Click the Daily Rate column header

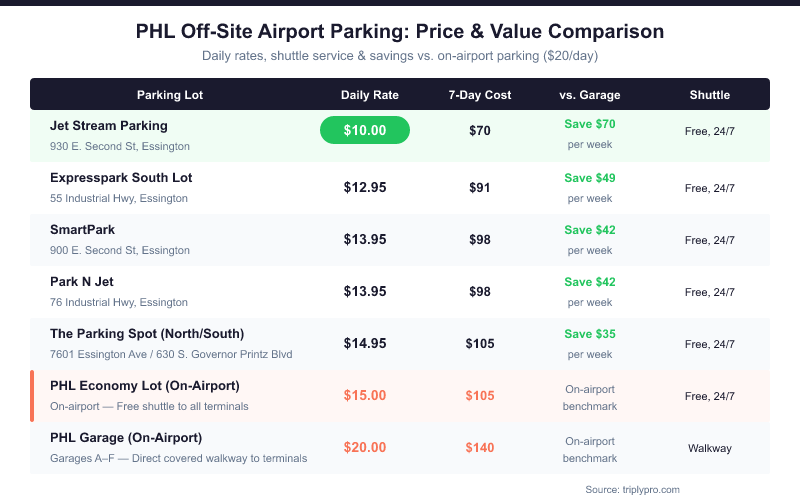point(370,95)
